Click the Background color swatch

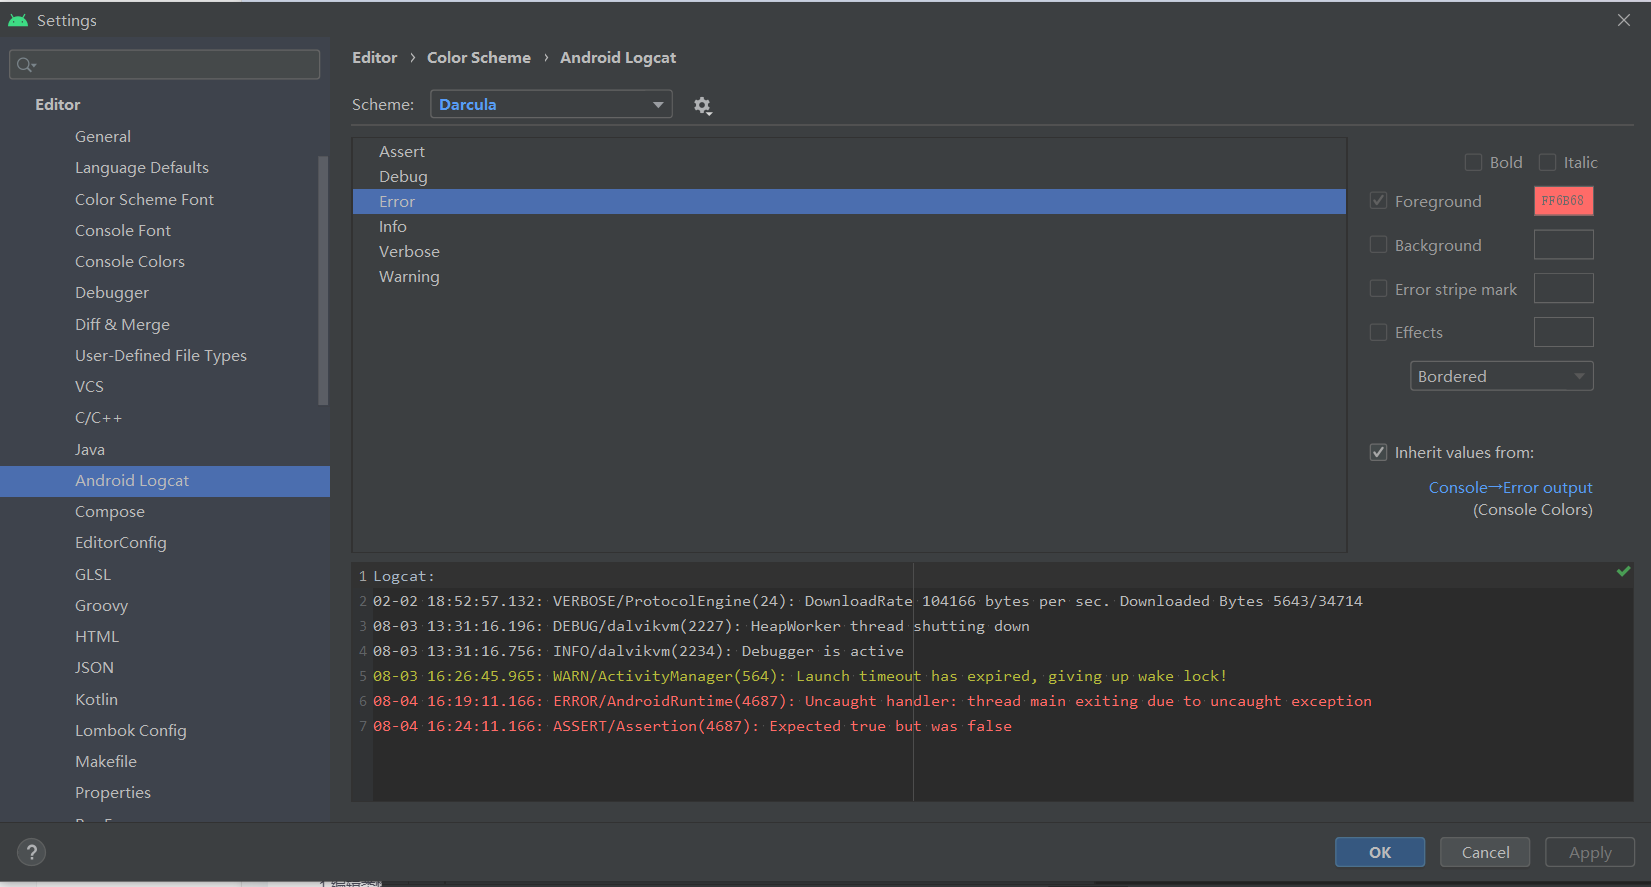point(1563,245)
